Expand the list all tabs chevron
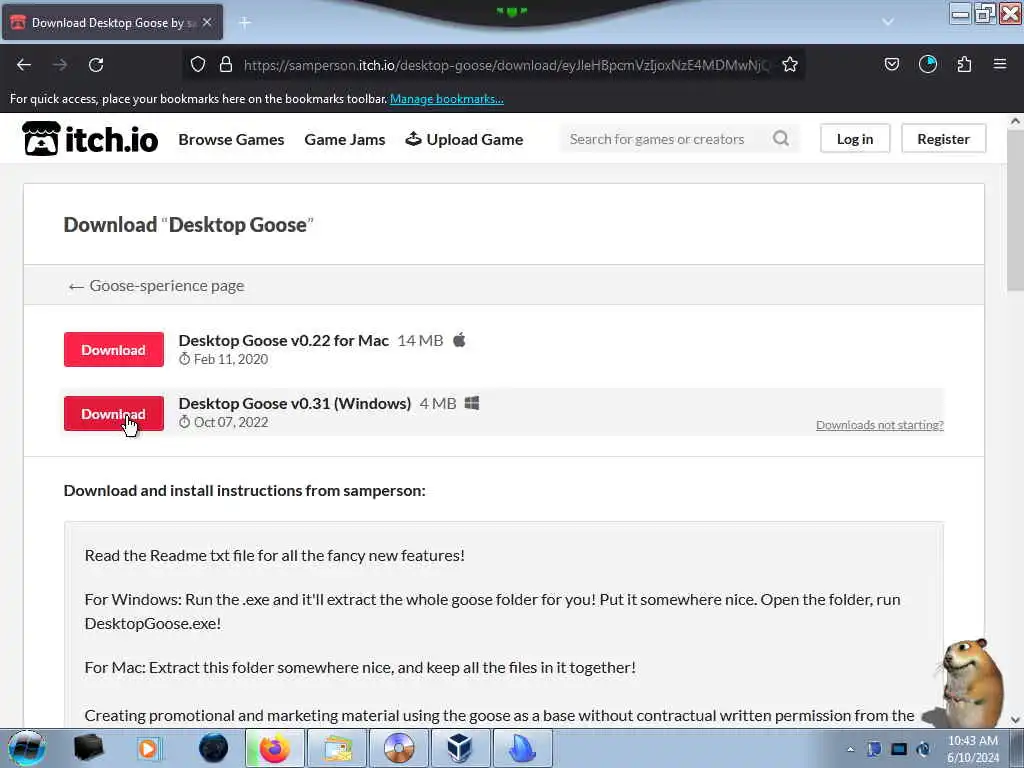Image resolution: width=1024 pixels, height=768 pixels. pos(888,22)
